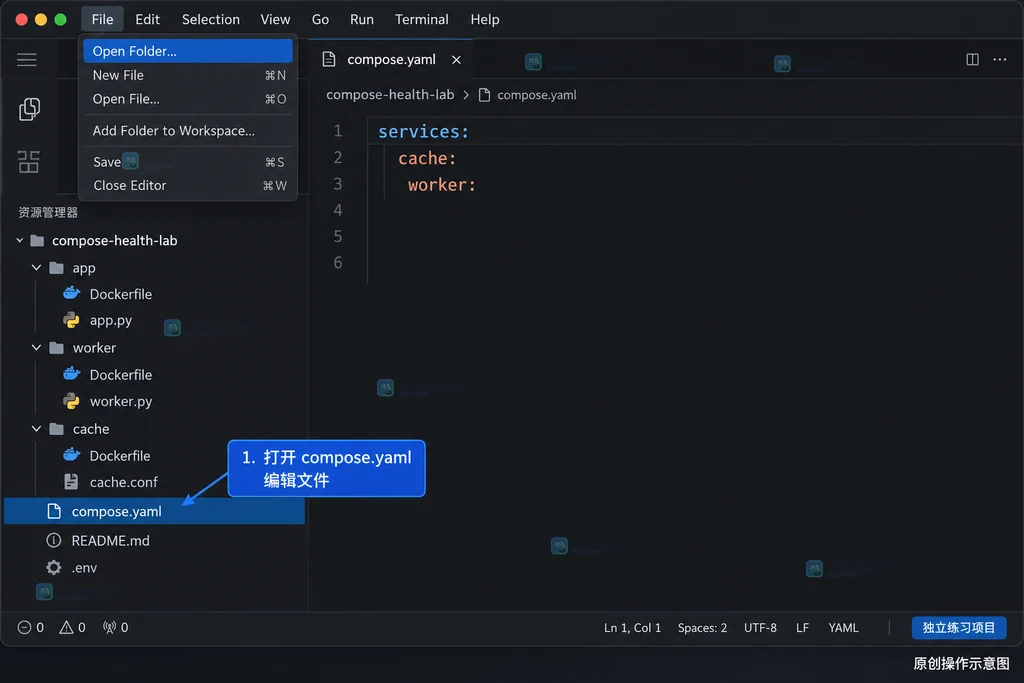
Task: Choose Close Editor from File menu
Action: [188, 185]
